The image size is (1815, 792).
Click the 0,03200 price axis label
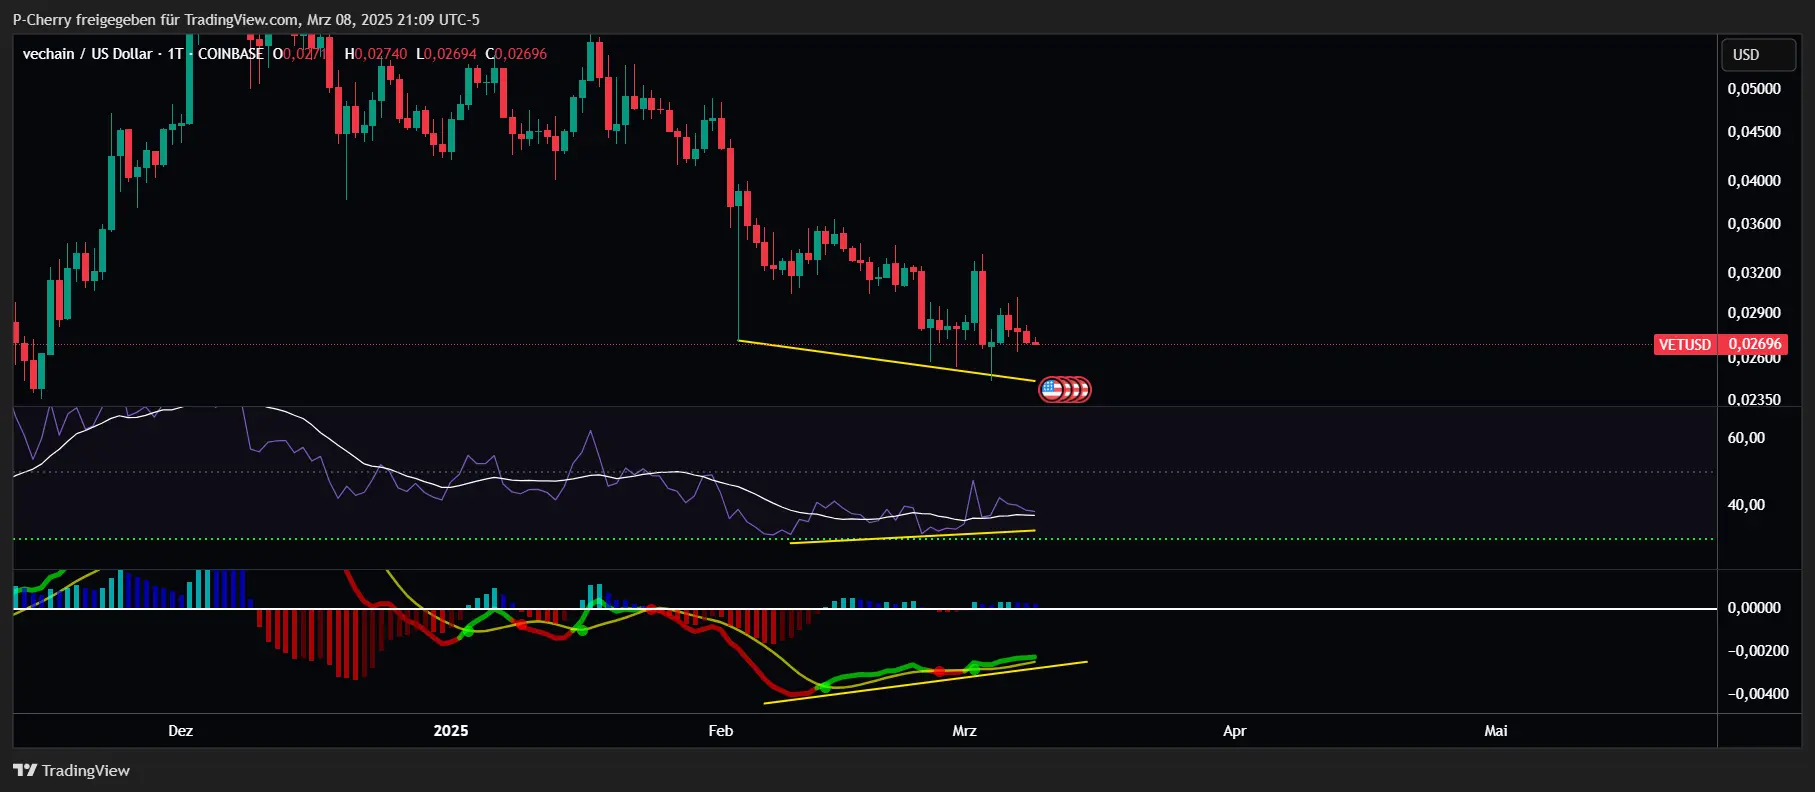1754,273
